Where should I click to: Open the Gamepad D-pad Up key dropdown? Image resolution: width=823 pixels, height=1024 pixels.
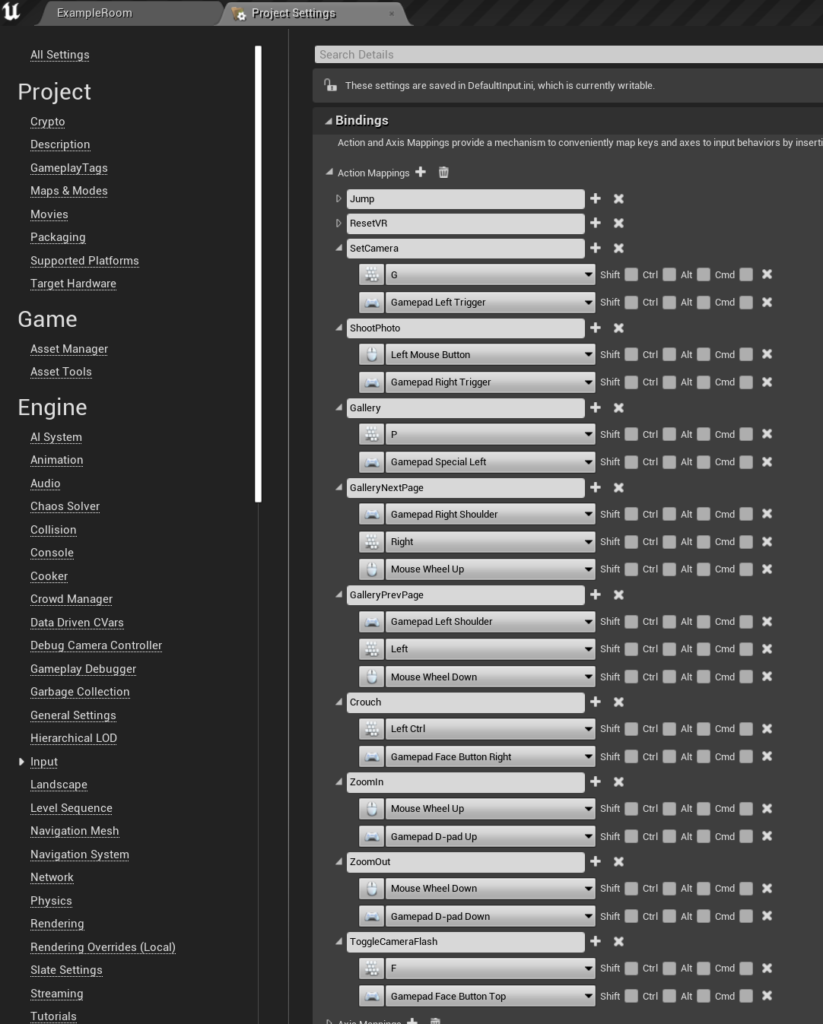click(x=490, y=836)
